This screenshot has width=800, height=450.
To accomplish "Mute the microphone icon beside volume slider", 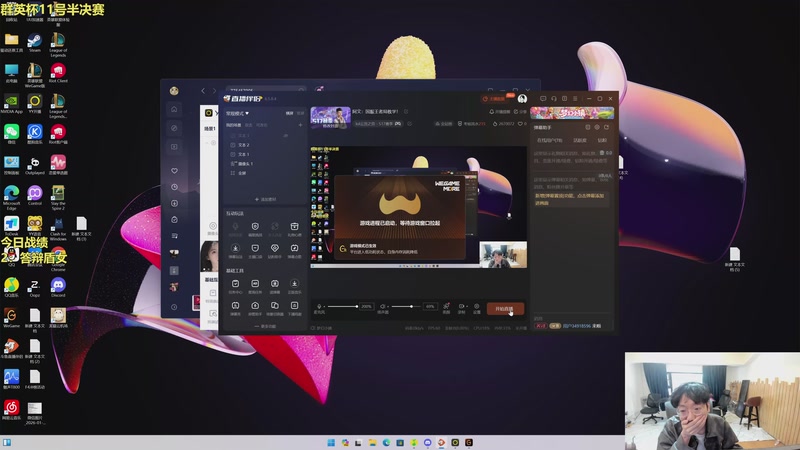I will point(319,307).
